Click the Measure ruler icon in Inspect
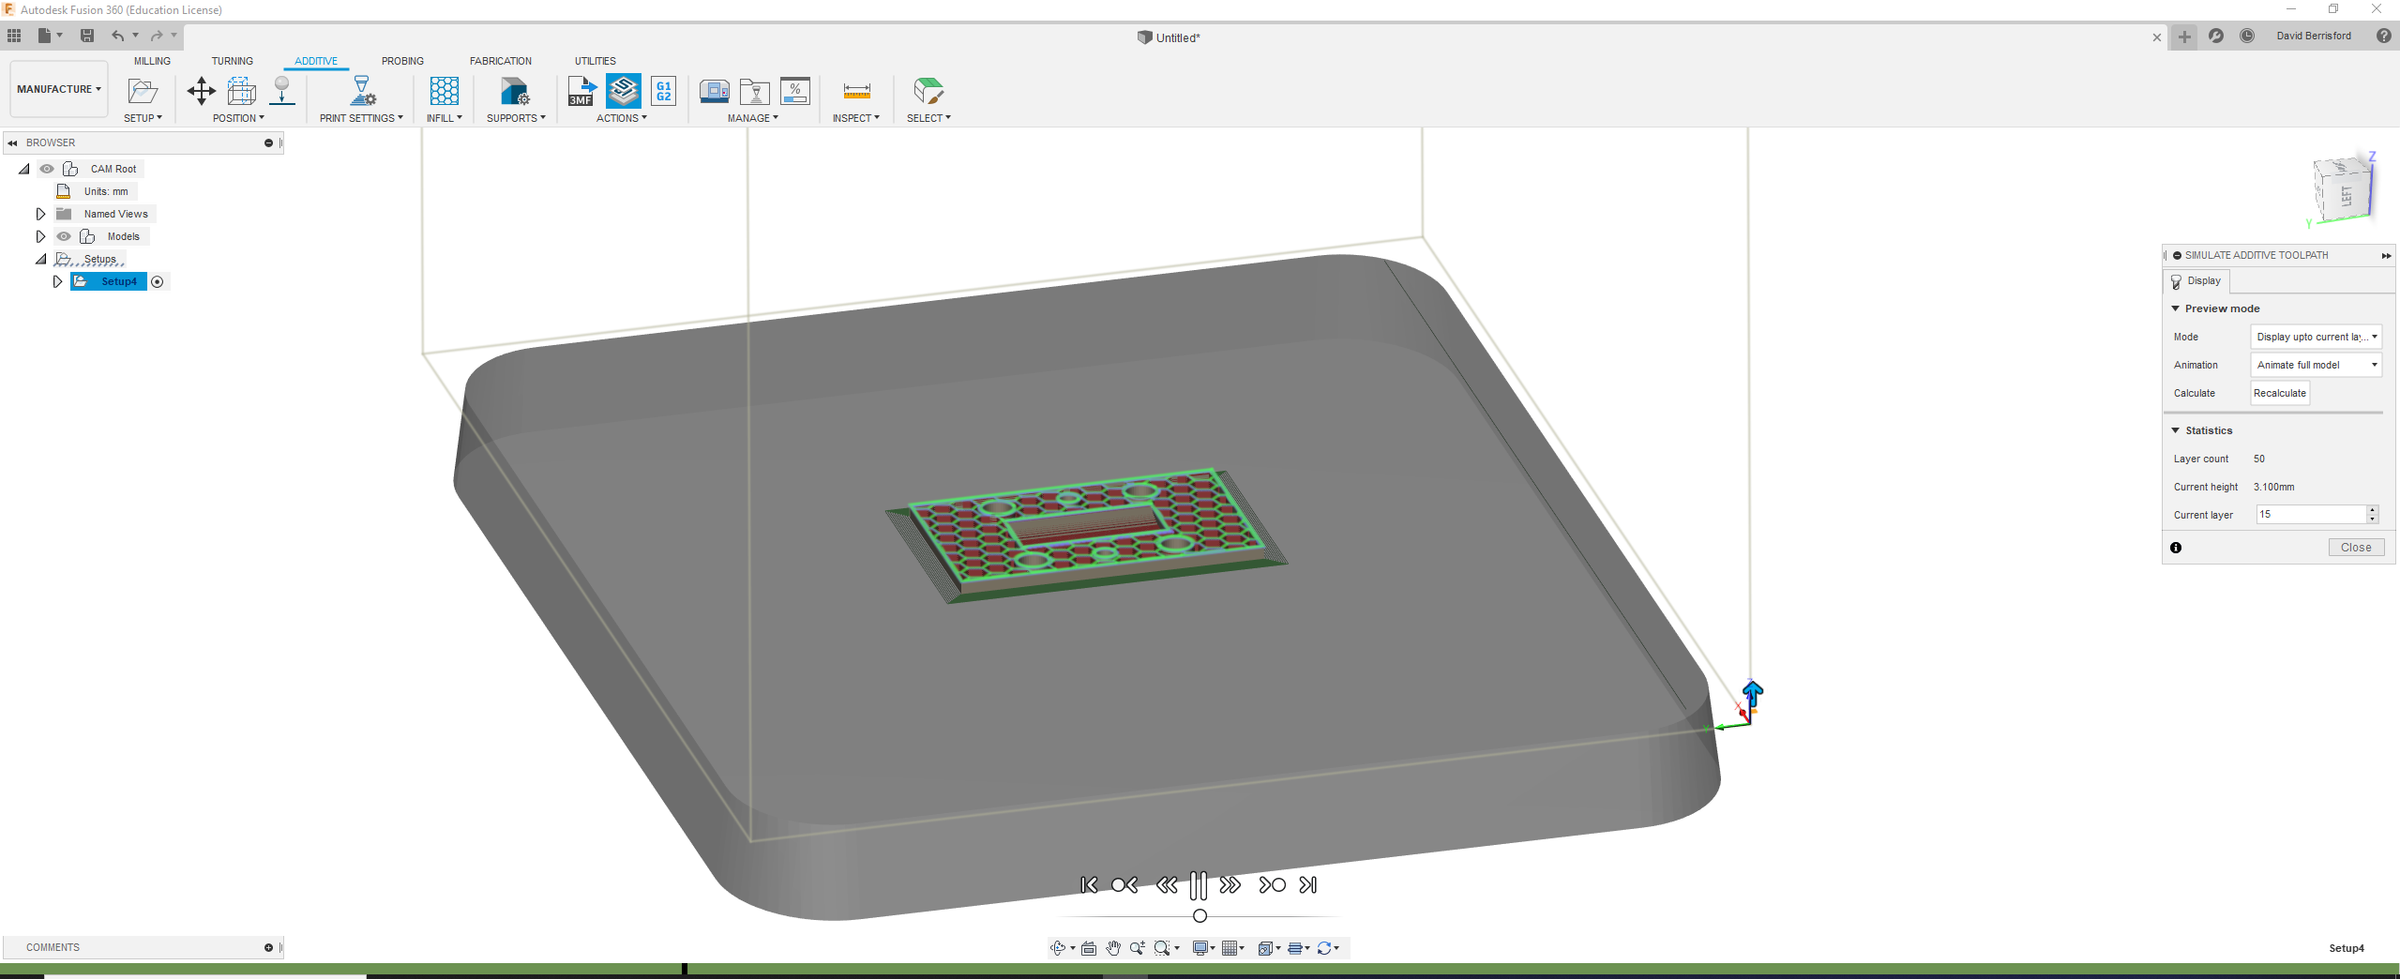Screen dimensions: 2400x979 pyautogui.click(x=857, y=91)
